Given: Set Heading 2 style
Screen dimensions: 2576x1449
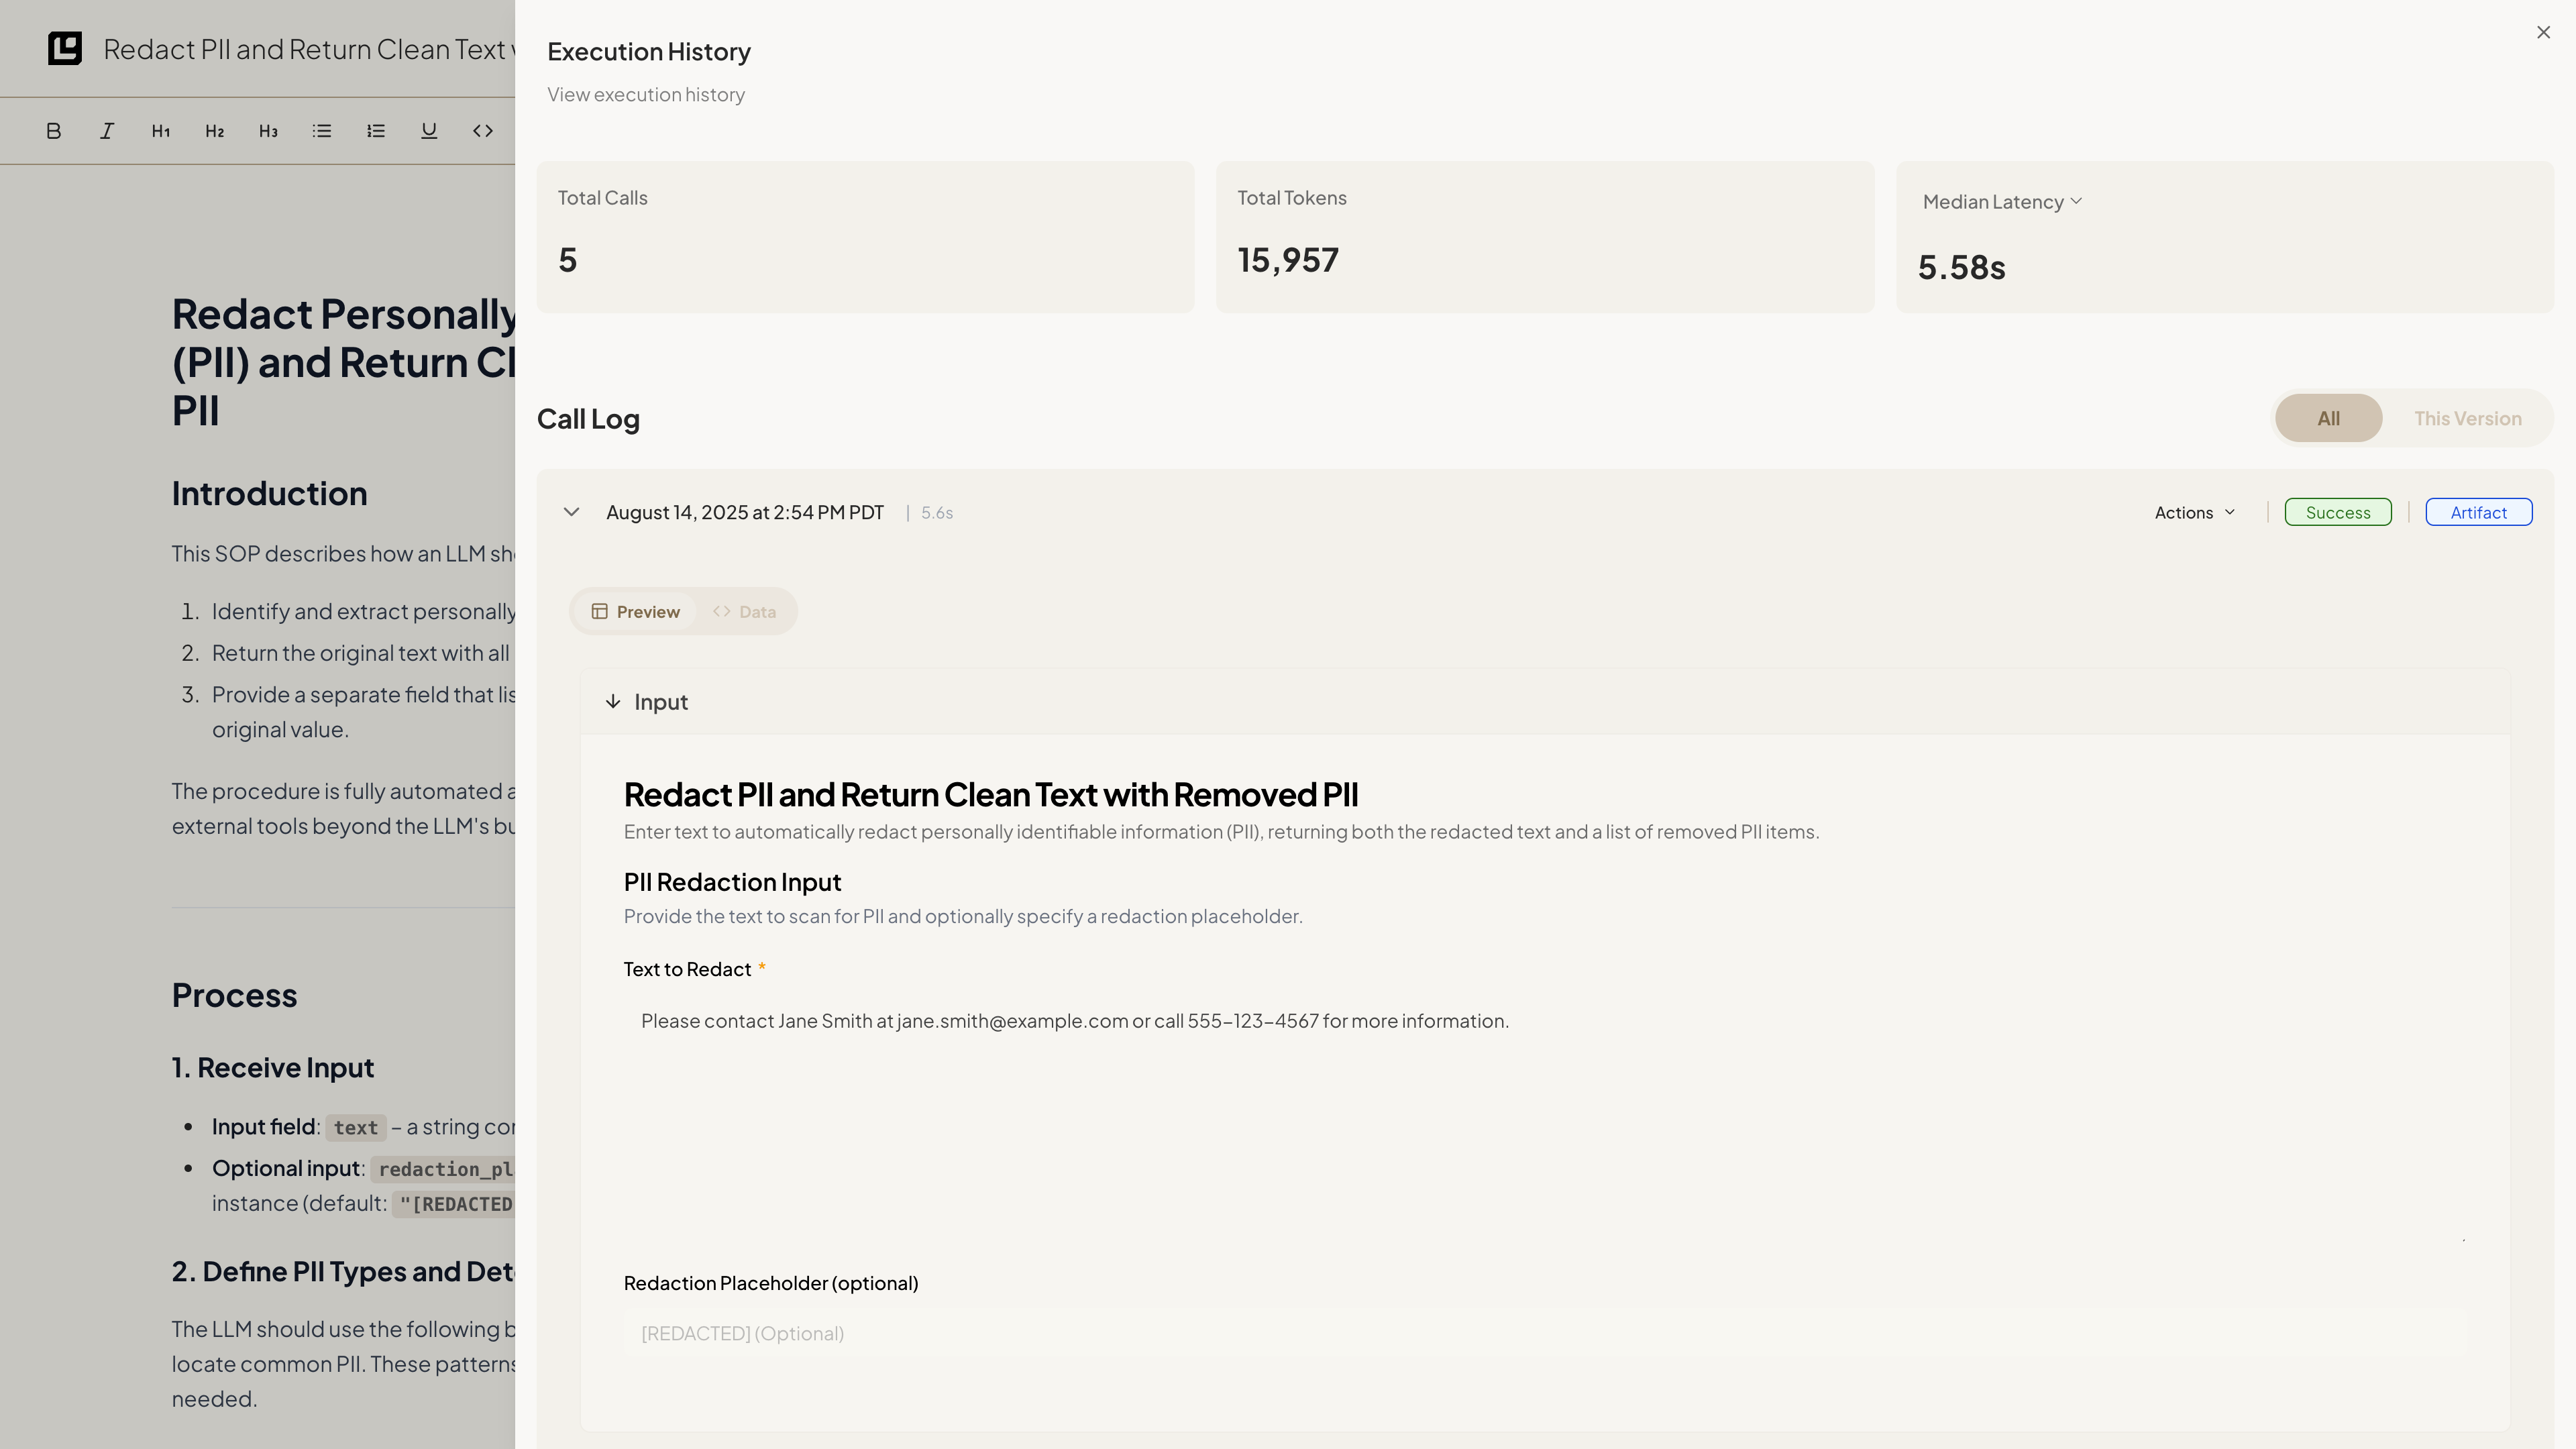Looking at the screenshot, I should (x=214, y=131).
